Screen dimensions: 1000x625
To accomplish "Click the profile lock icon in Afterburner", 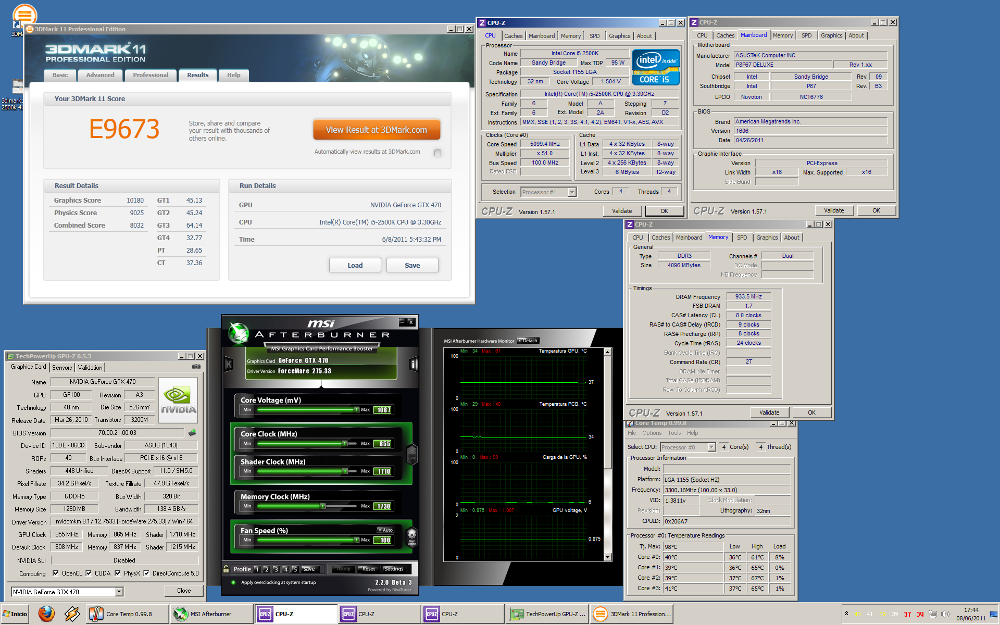I will click(226, 569).
